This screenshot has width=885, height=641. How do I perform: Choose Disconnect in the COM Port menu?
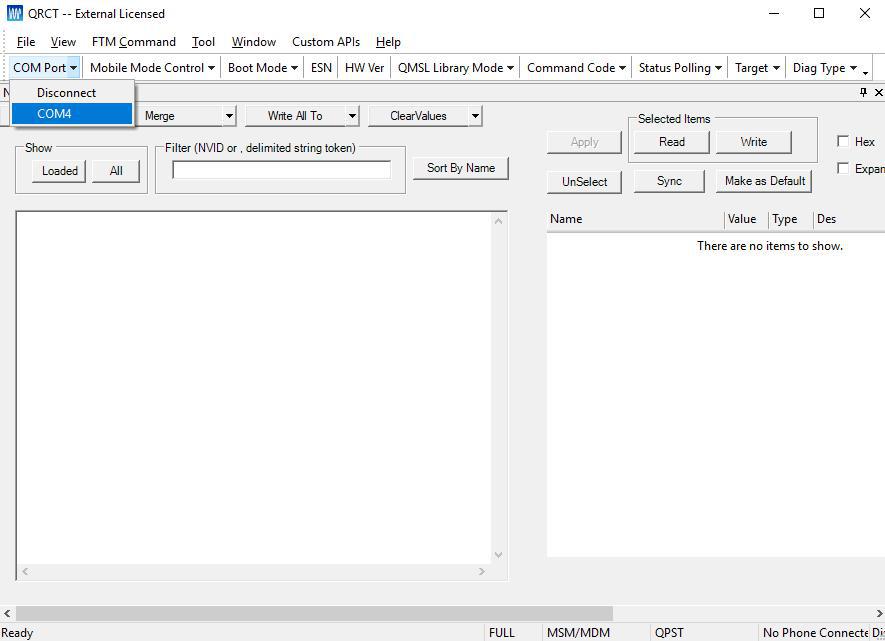point(67,93)
